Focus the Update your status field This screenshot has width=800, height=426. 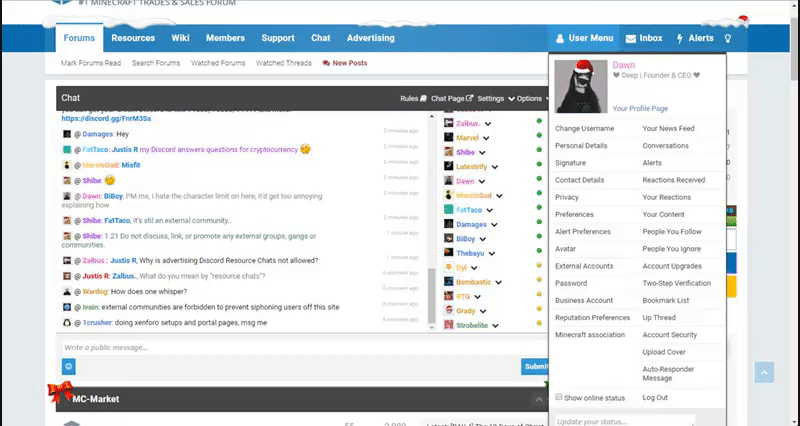click(624, 421)
